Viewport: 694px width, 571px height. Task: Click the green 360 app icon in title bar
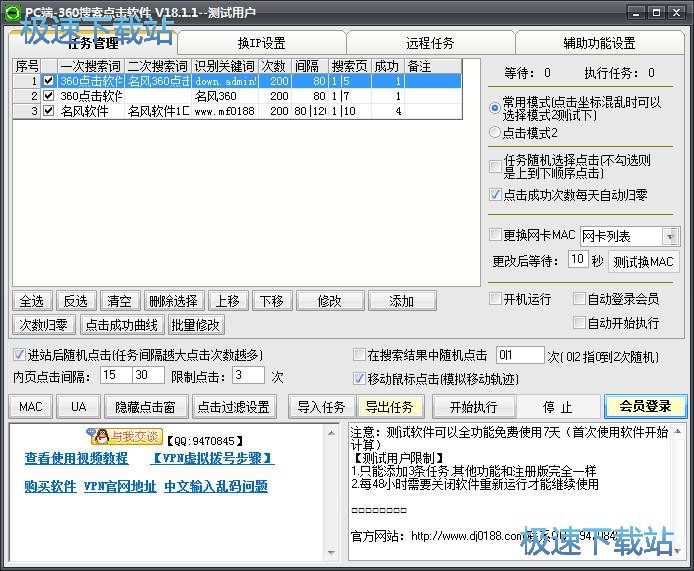(12, 13)
